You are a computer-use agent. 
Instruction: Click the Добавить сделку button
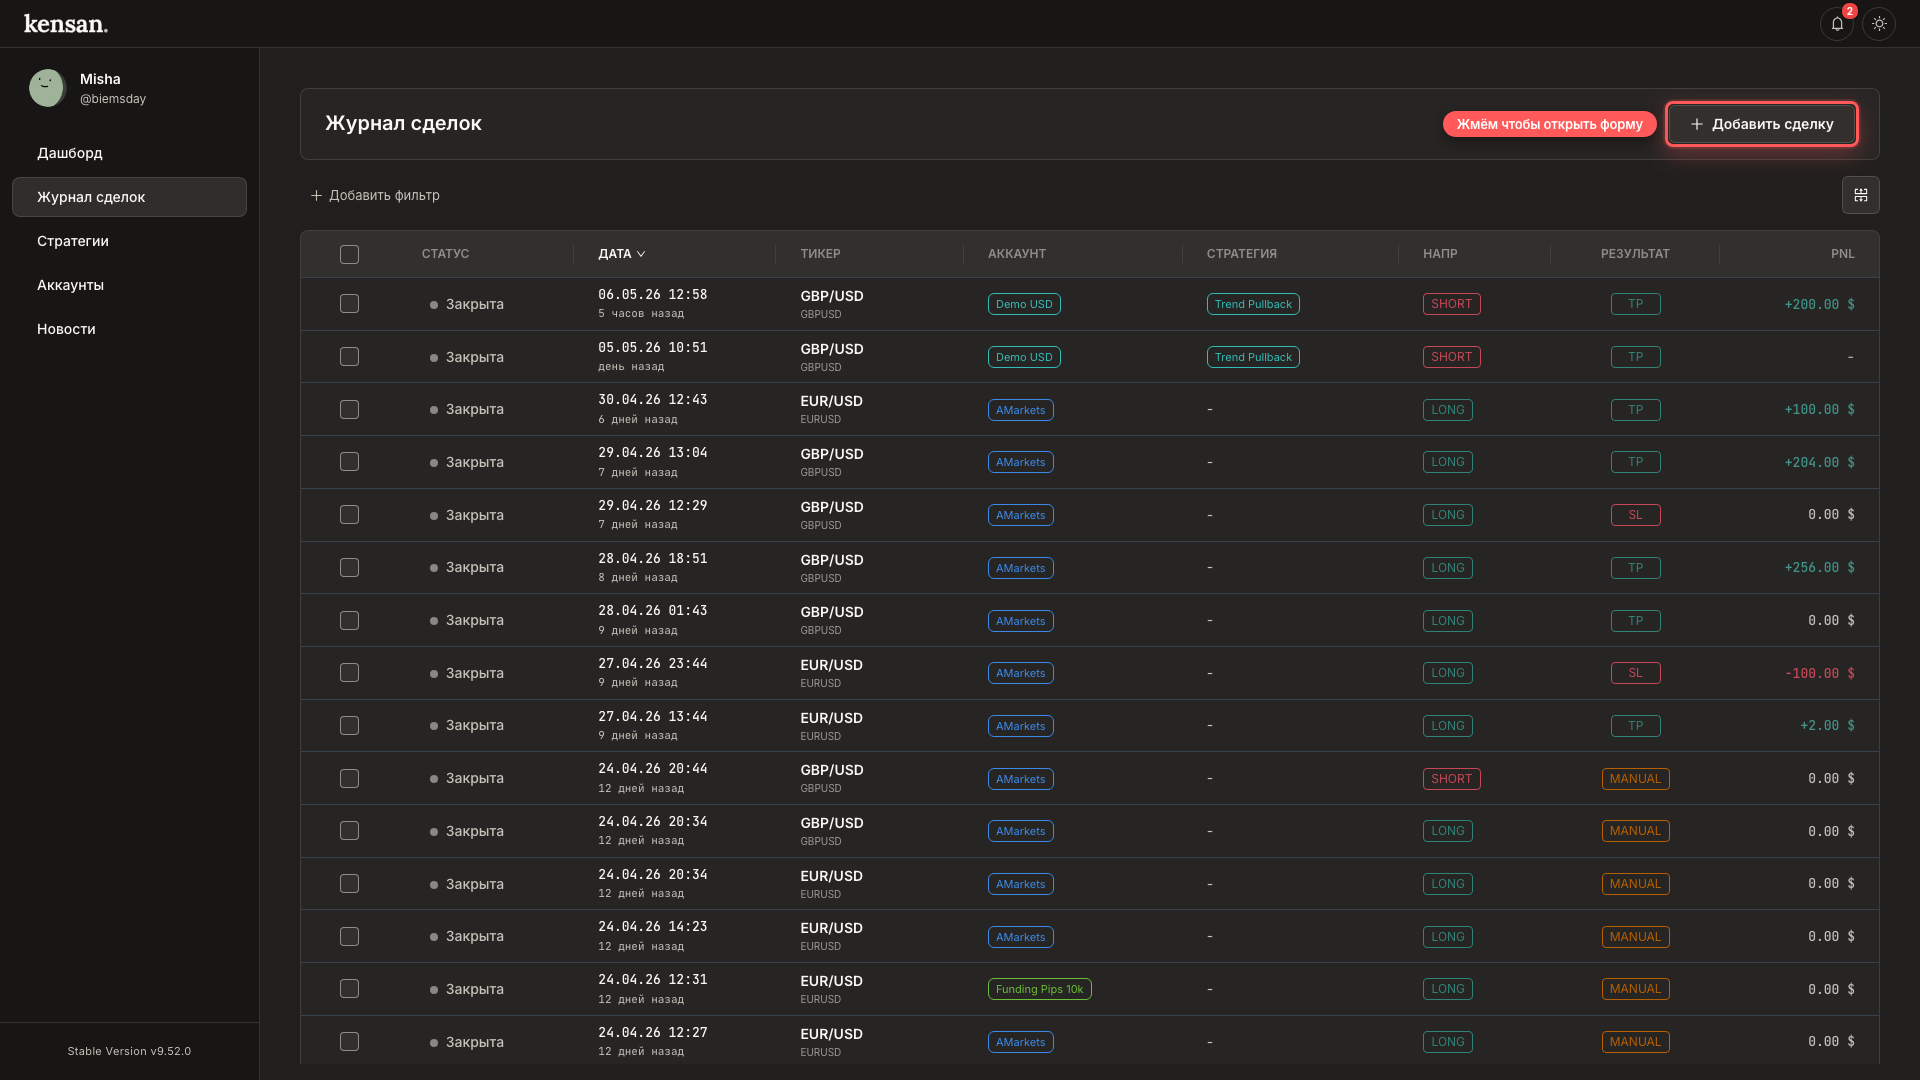click(1761, 124)
